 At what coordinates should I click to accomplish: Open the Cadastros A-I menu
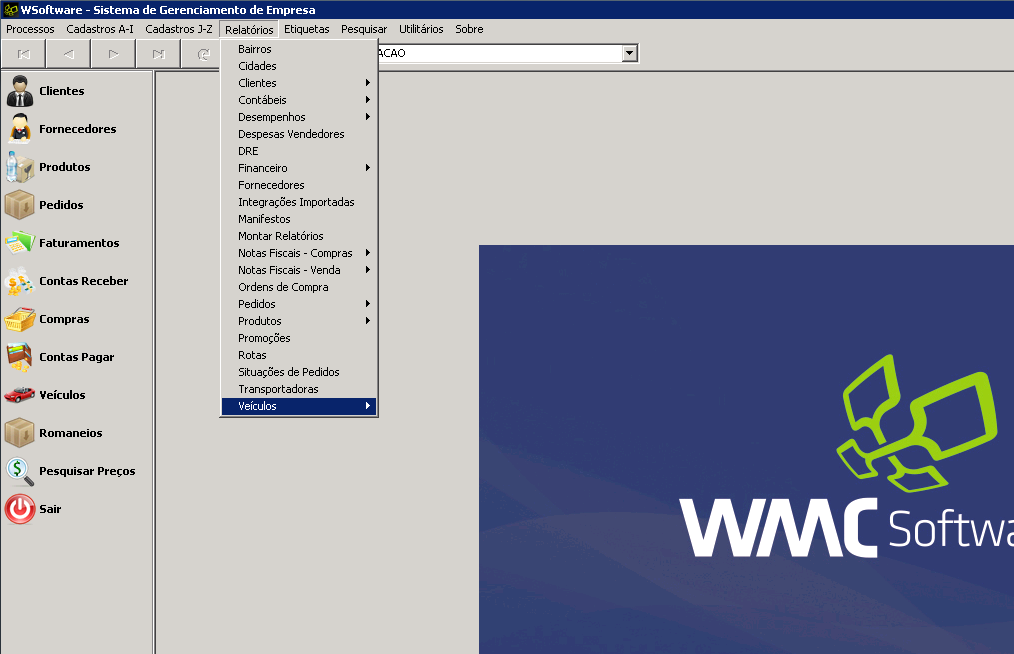click(100, 29)
